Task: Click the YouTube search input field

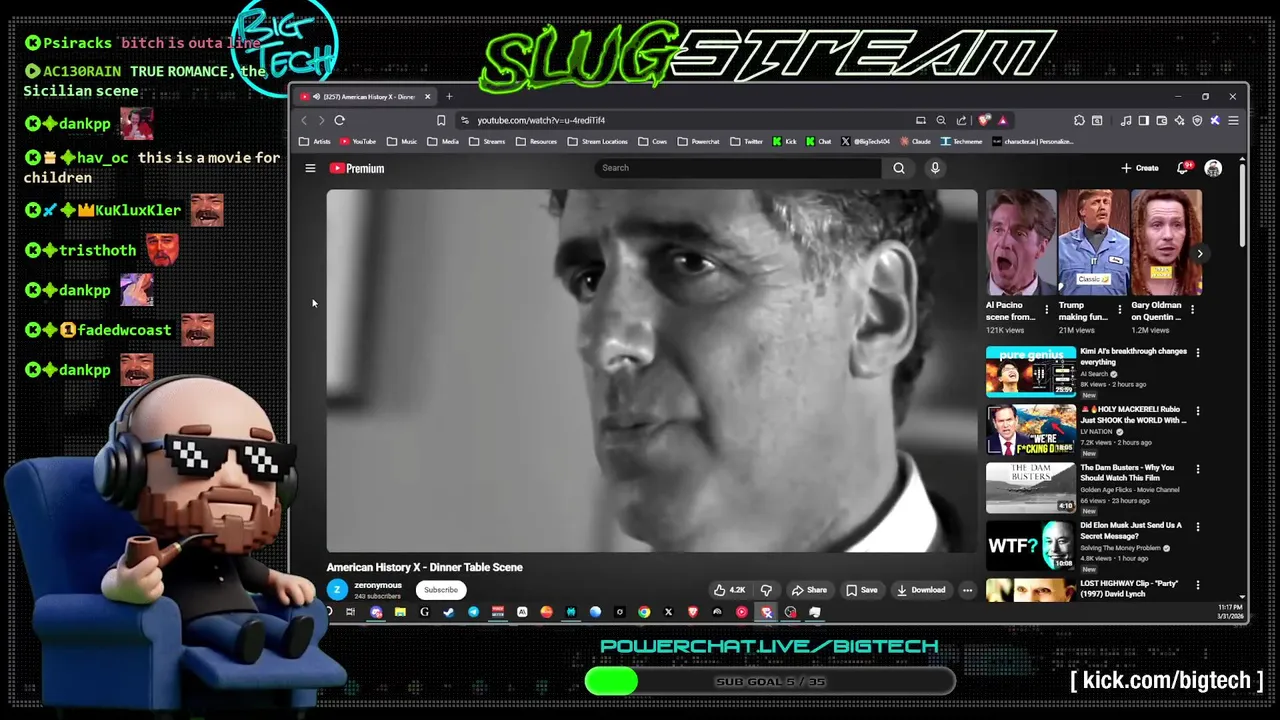Action: click(x=738, y=168)
